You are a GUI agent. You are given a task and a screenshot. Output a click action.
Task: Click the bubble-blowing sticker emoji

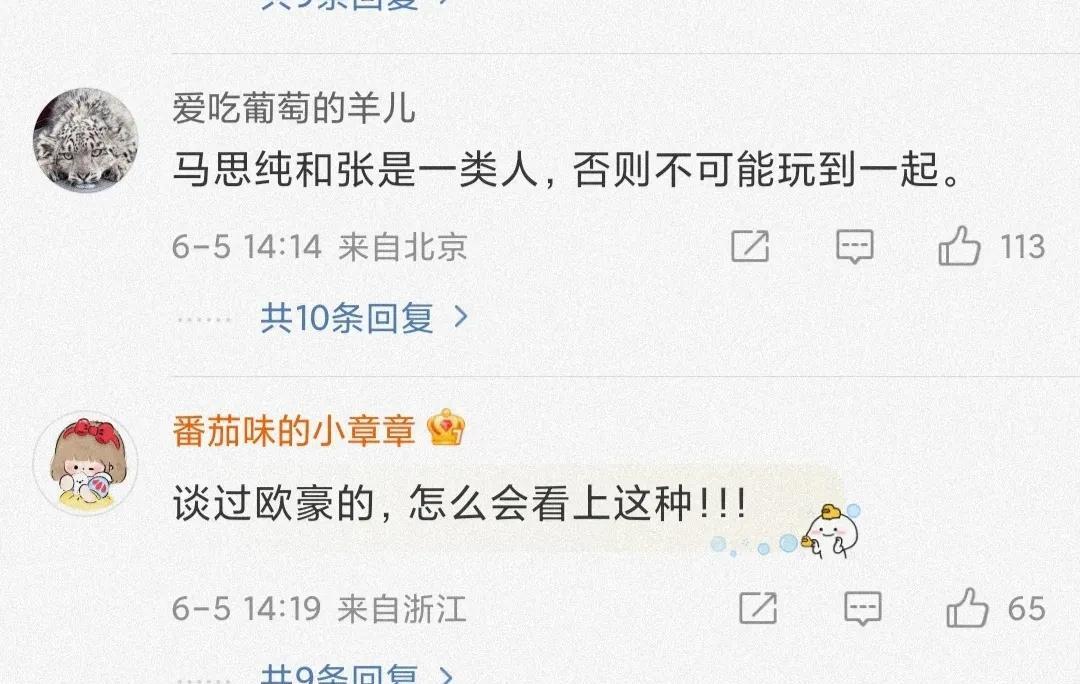pos(785,532)
